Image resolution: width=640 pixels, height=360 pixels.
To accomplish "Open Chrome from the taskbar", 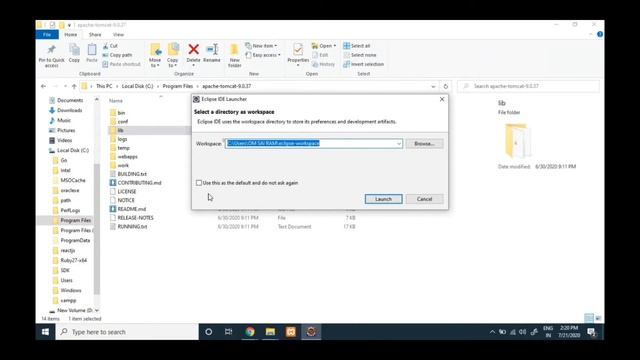I will [x=250, y=332].
